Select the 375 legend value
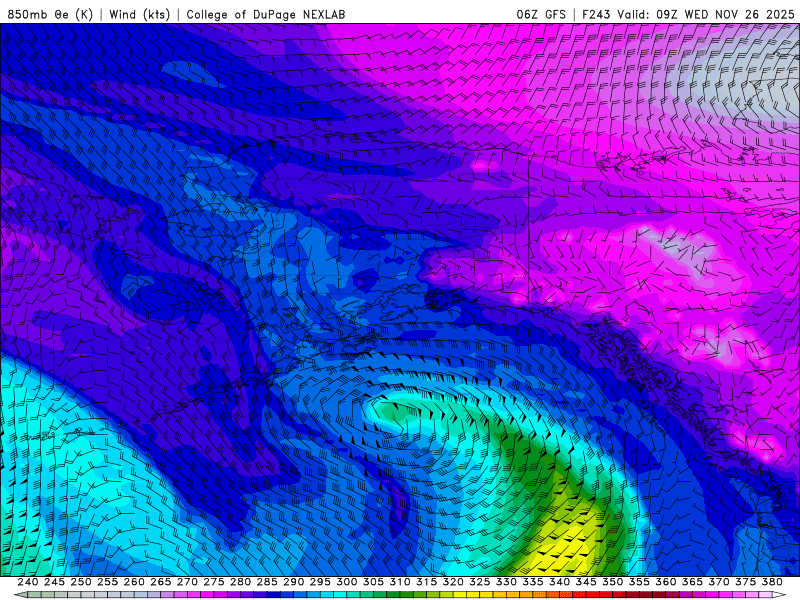Screen dimensions: 800x600 745,582
